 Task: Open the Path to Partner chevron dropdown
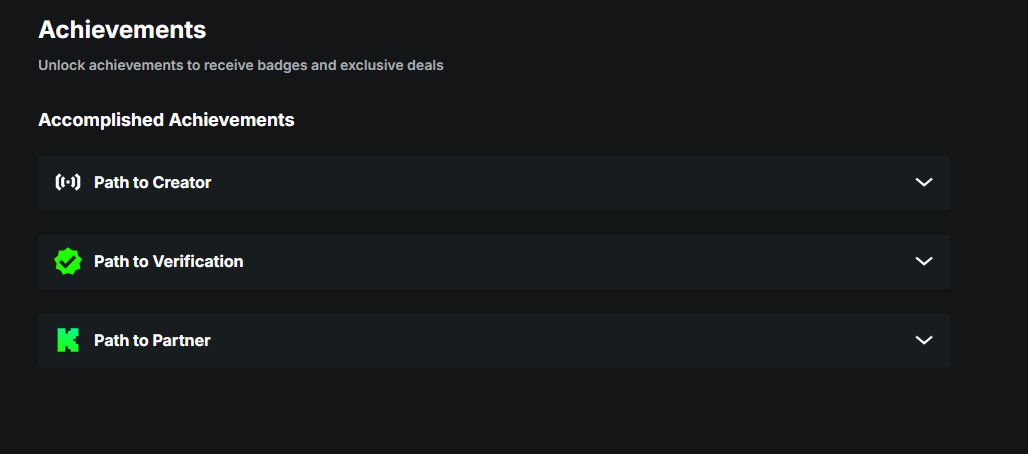pos(924,340)
